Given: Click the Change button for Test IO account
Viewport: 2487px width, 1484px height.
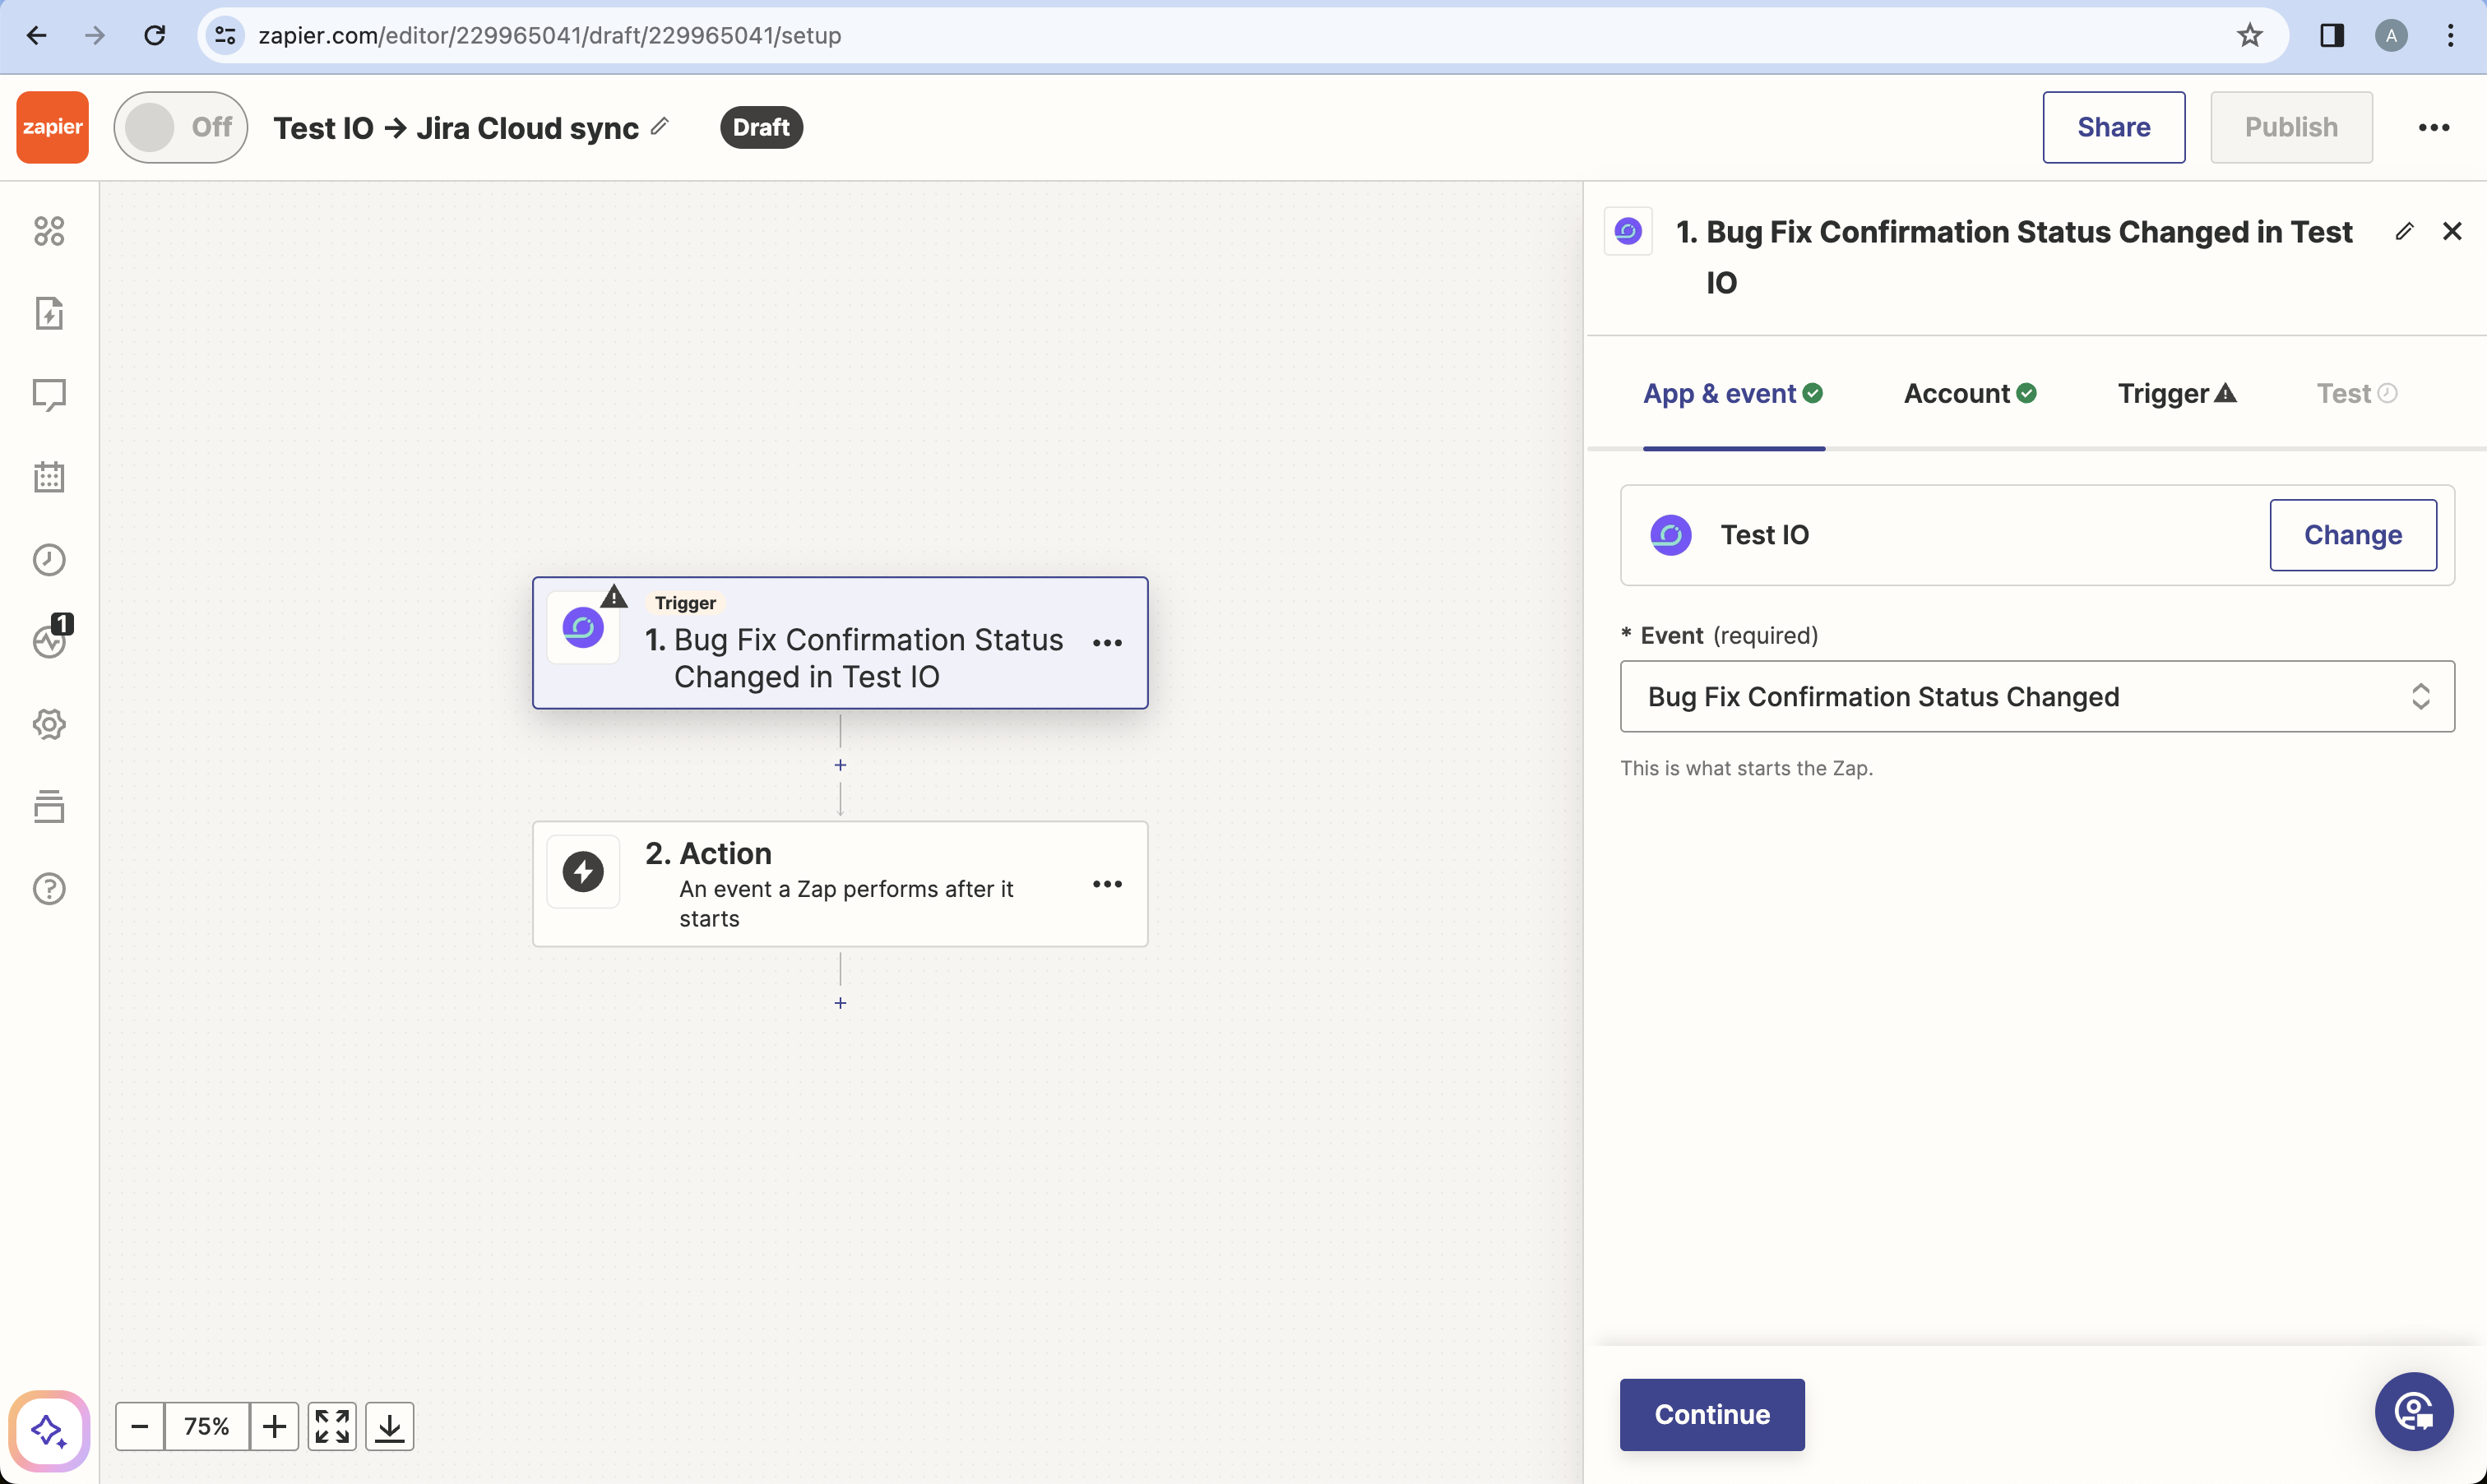Looking at the screenshot, I should click(x=2353, y=534).
